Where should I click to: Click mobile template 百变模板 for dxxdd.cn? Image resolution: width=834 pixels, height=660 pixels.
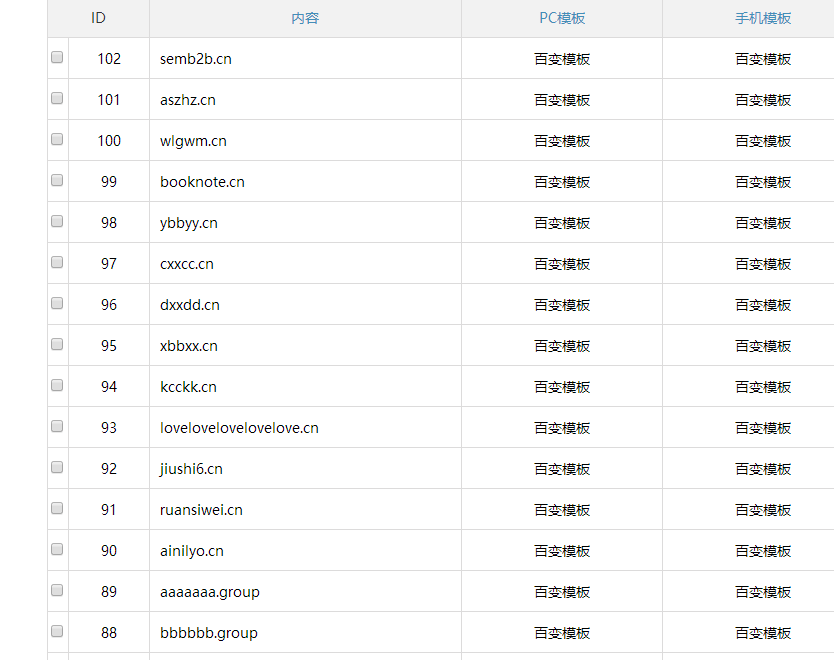point(763,305)
